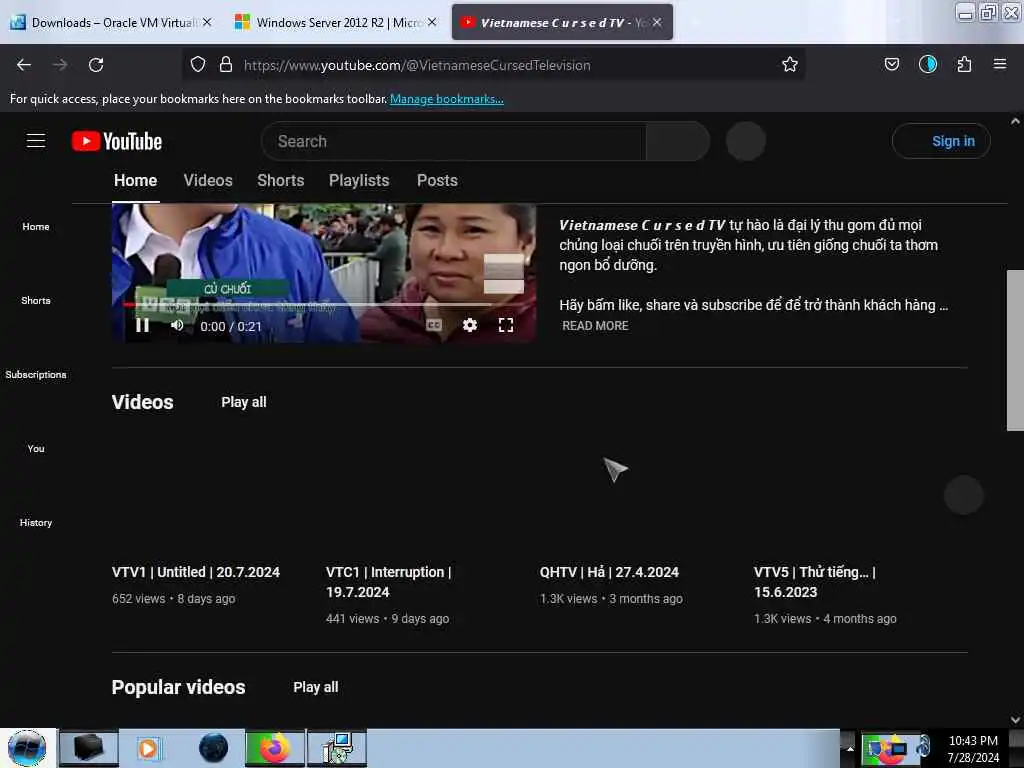Click Play all next to Videos
The height and width of the screenshot is (768, 1024).
pyautogui.click(x=244, y=402)
